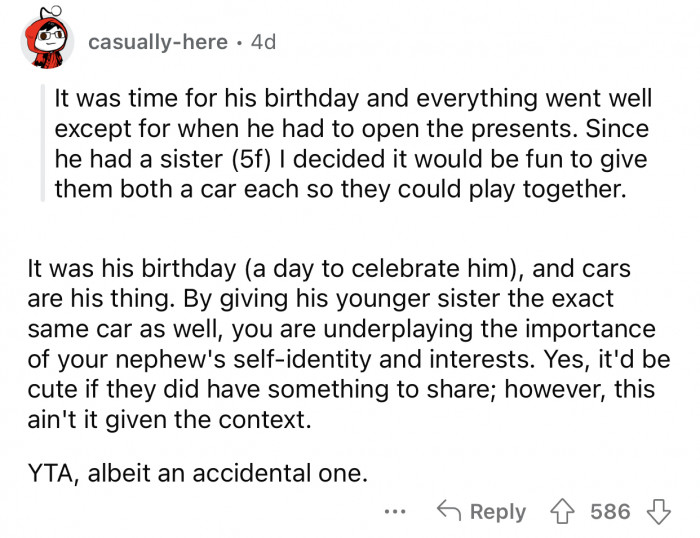Open the three-dot more options menu
Image resolution: width=700 pixels, height=538 pixels.
click(x=396, y=511)
